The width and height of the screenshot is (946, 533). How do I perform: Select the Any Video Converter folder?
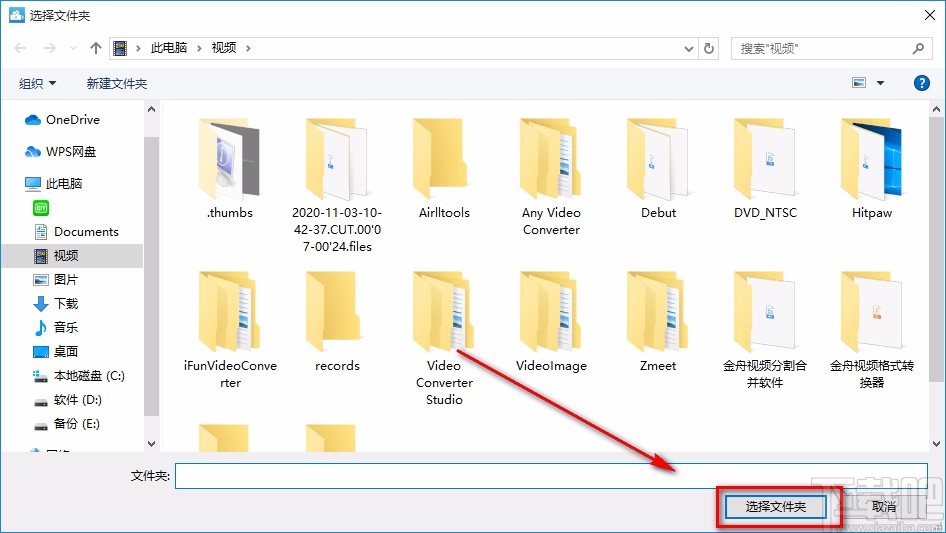[551, 177]
